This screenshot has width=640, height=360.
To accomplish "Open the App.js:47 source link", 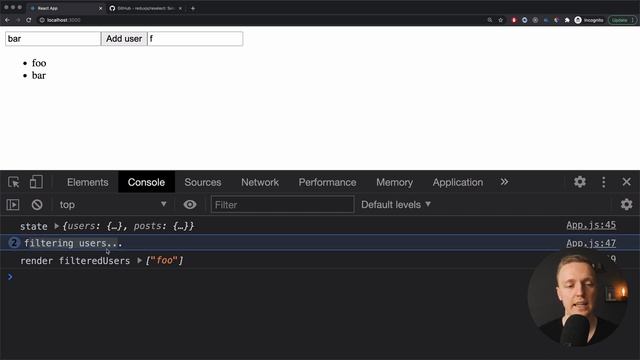I will pos(591,243).
